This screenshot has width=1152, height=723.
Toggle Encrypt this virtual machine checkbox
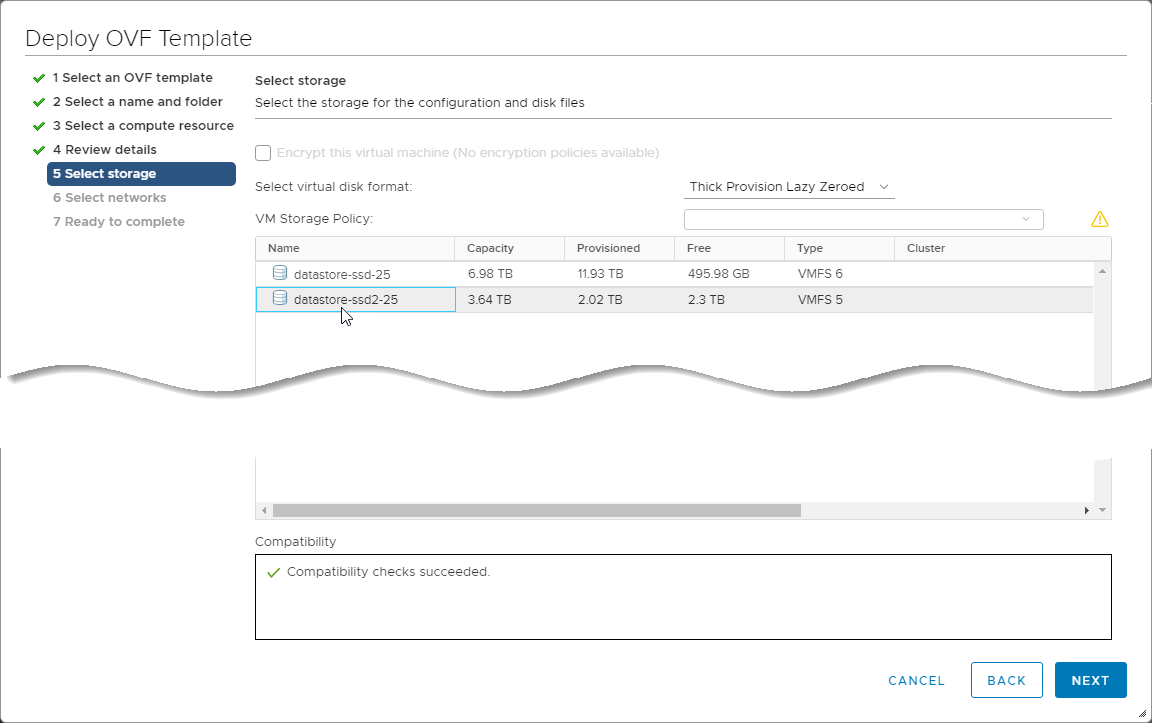tap(263, 153)
